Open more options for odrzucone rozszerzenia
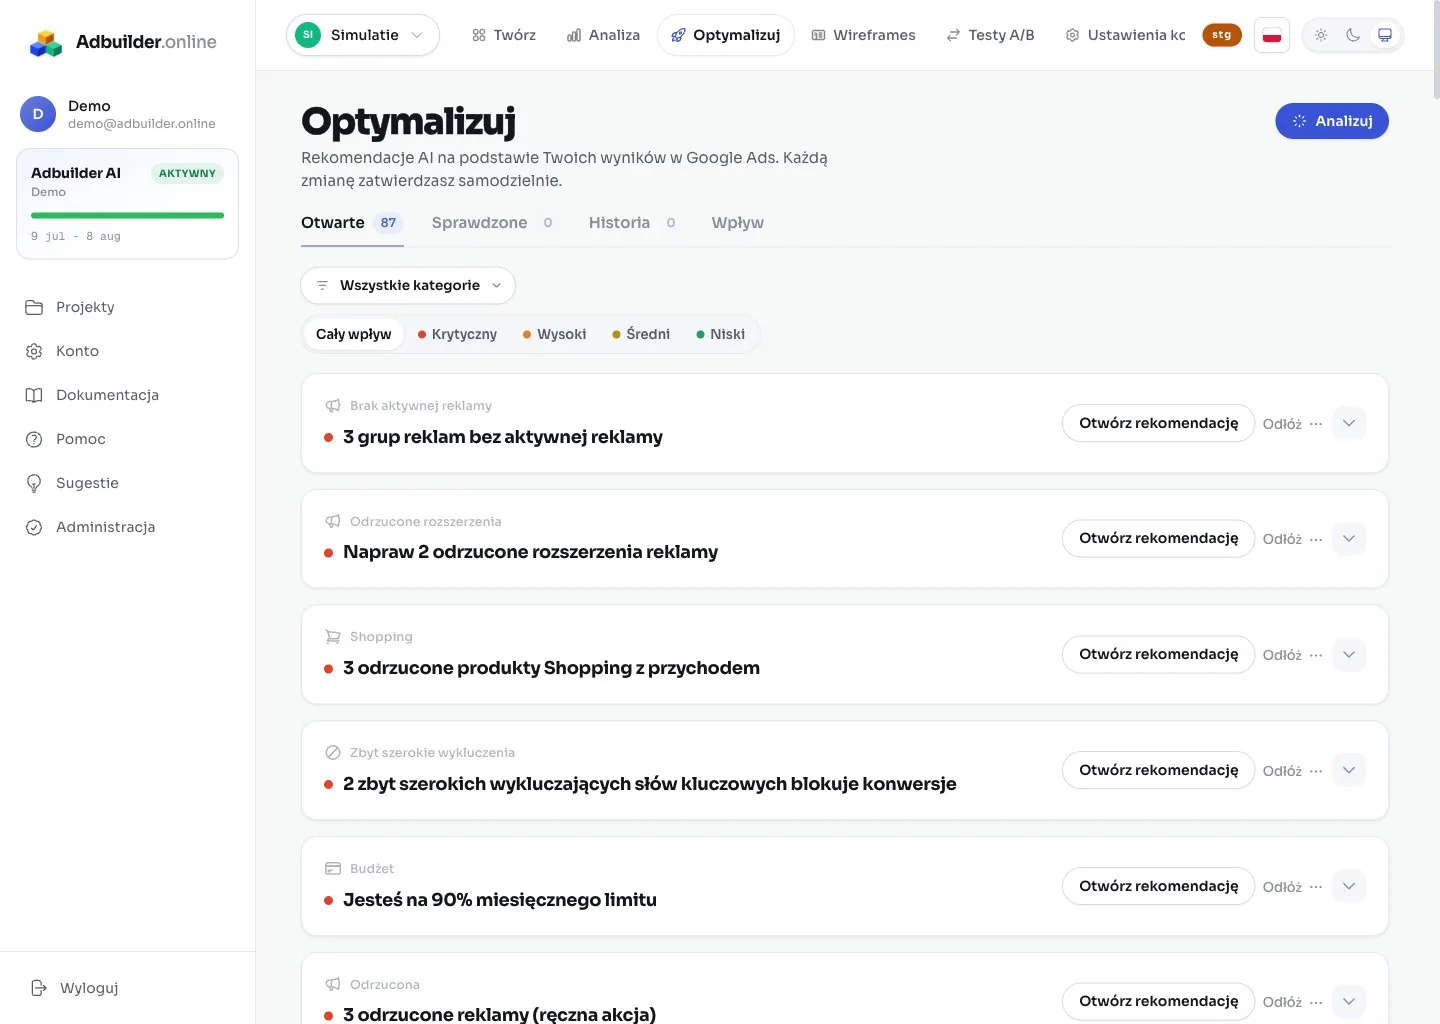The image size is (1440, 1024). click(x=1316, y=539)
